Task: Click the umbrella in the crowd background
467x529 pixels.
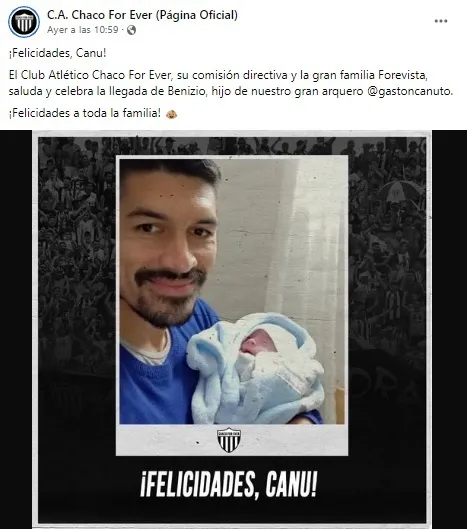Action: [x=401, y=191]
